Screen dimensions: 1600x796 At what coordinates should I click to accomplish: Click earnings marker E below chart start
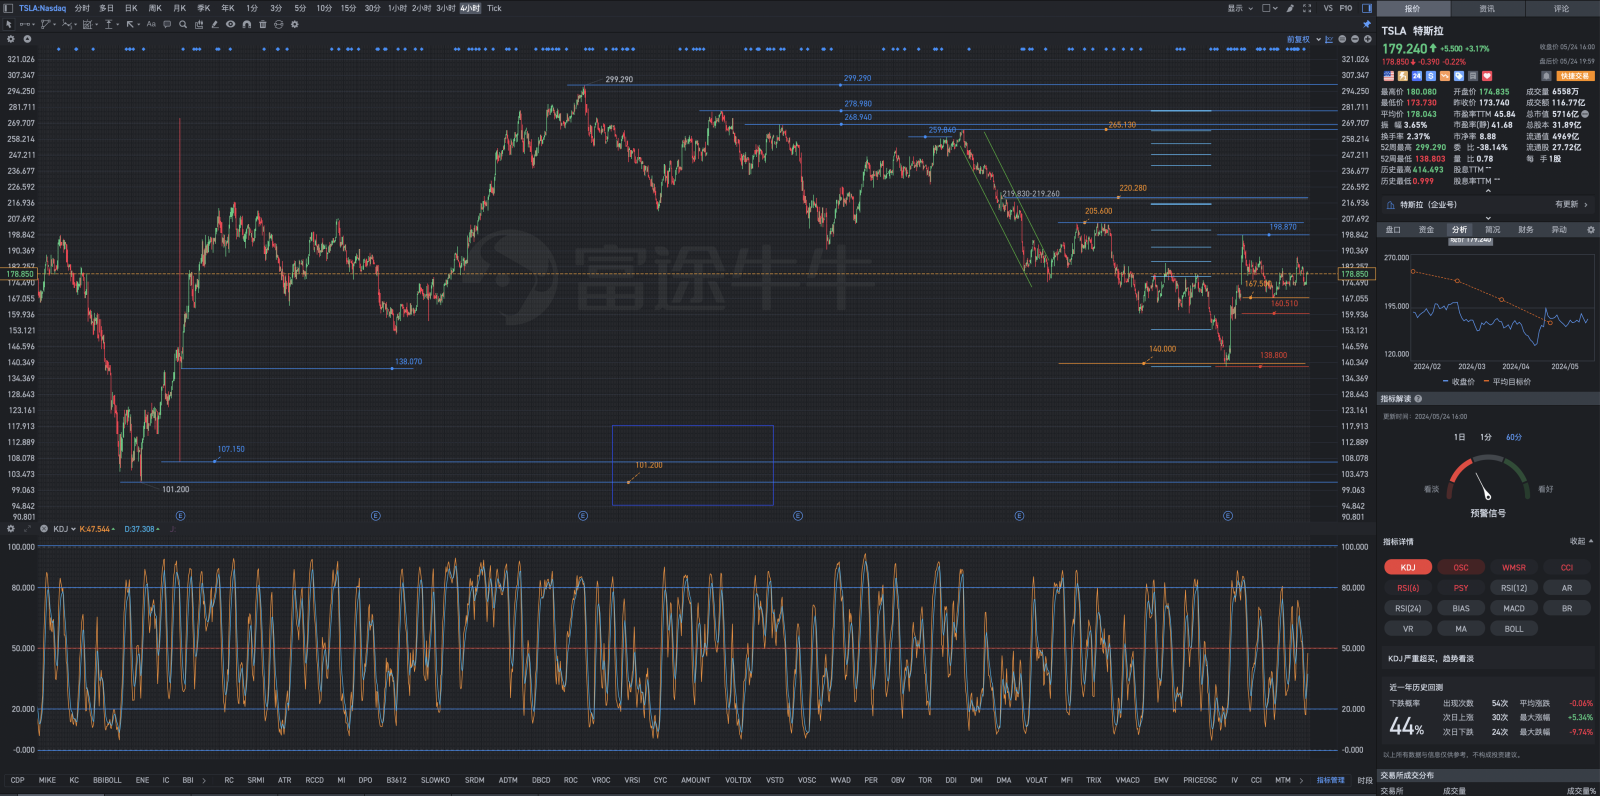[x=180, y=516]
